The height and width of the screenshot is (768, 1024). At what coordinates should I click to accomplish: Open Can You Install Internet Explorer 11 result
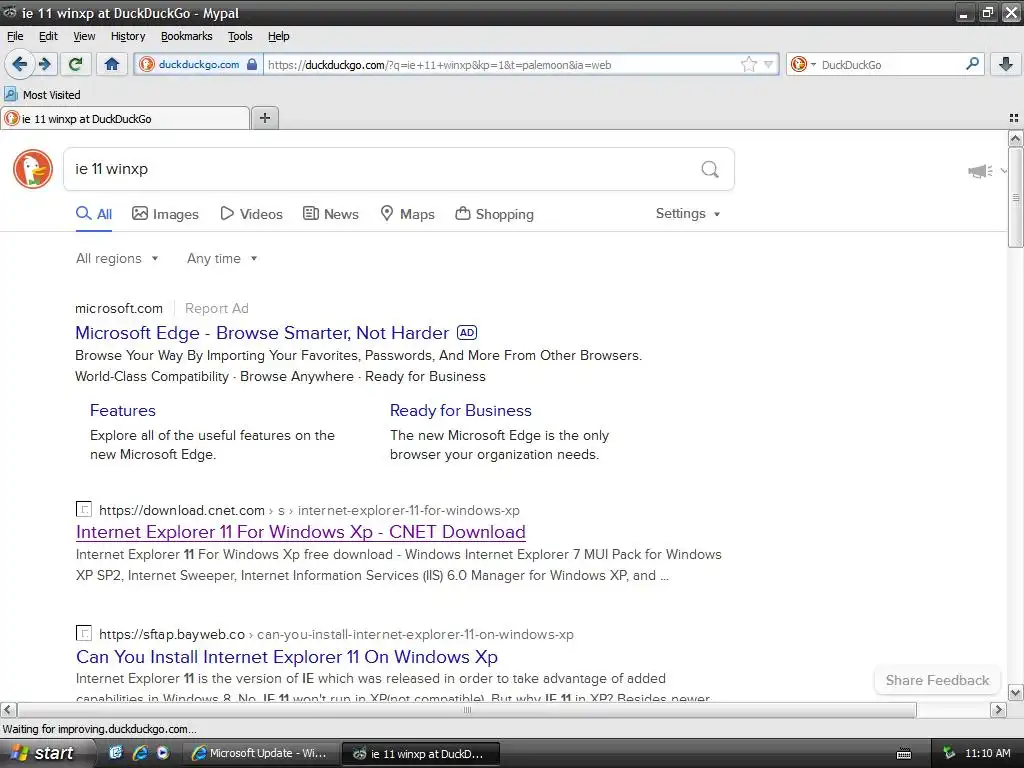[x=287, y=657]
